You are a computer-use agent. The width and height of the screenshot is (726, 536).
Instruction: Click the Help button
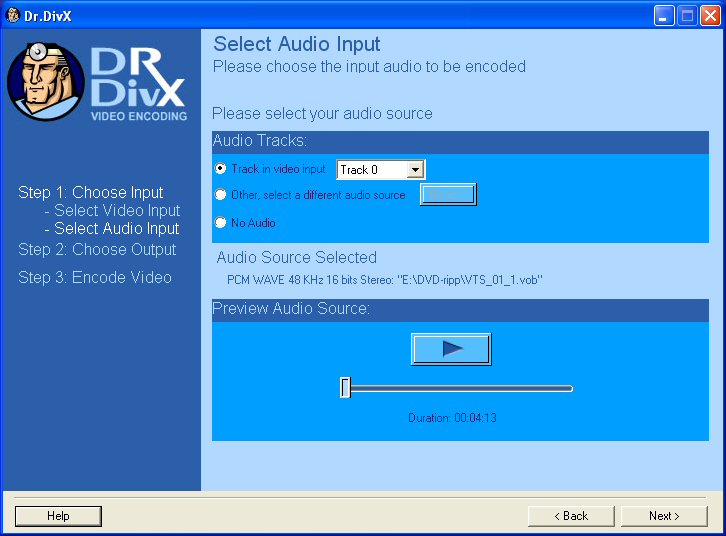tap(58, 516)
